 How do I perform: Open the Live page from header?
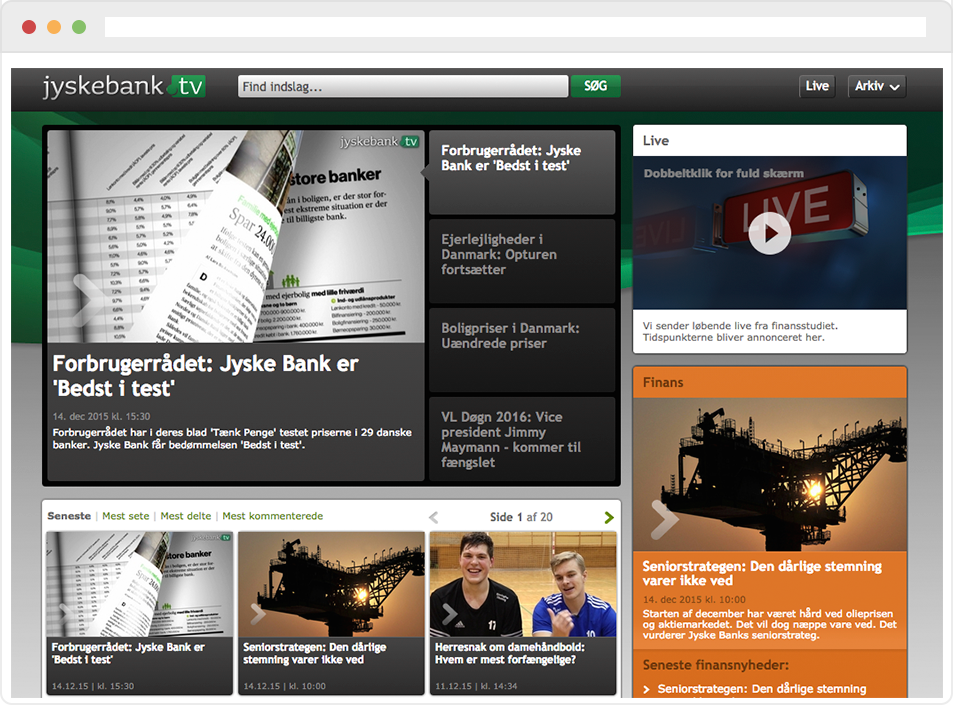817,86
